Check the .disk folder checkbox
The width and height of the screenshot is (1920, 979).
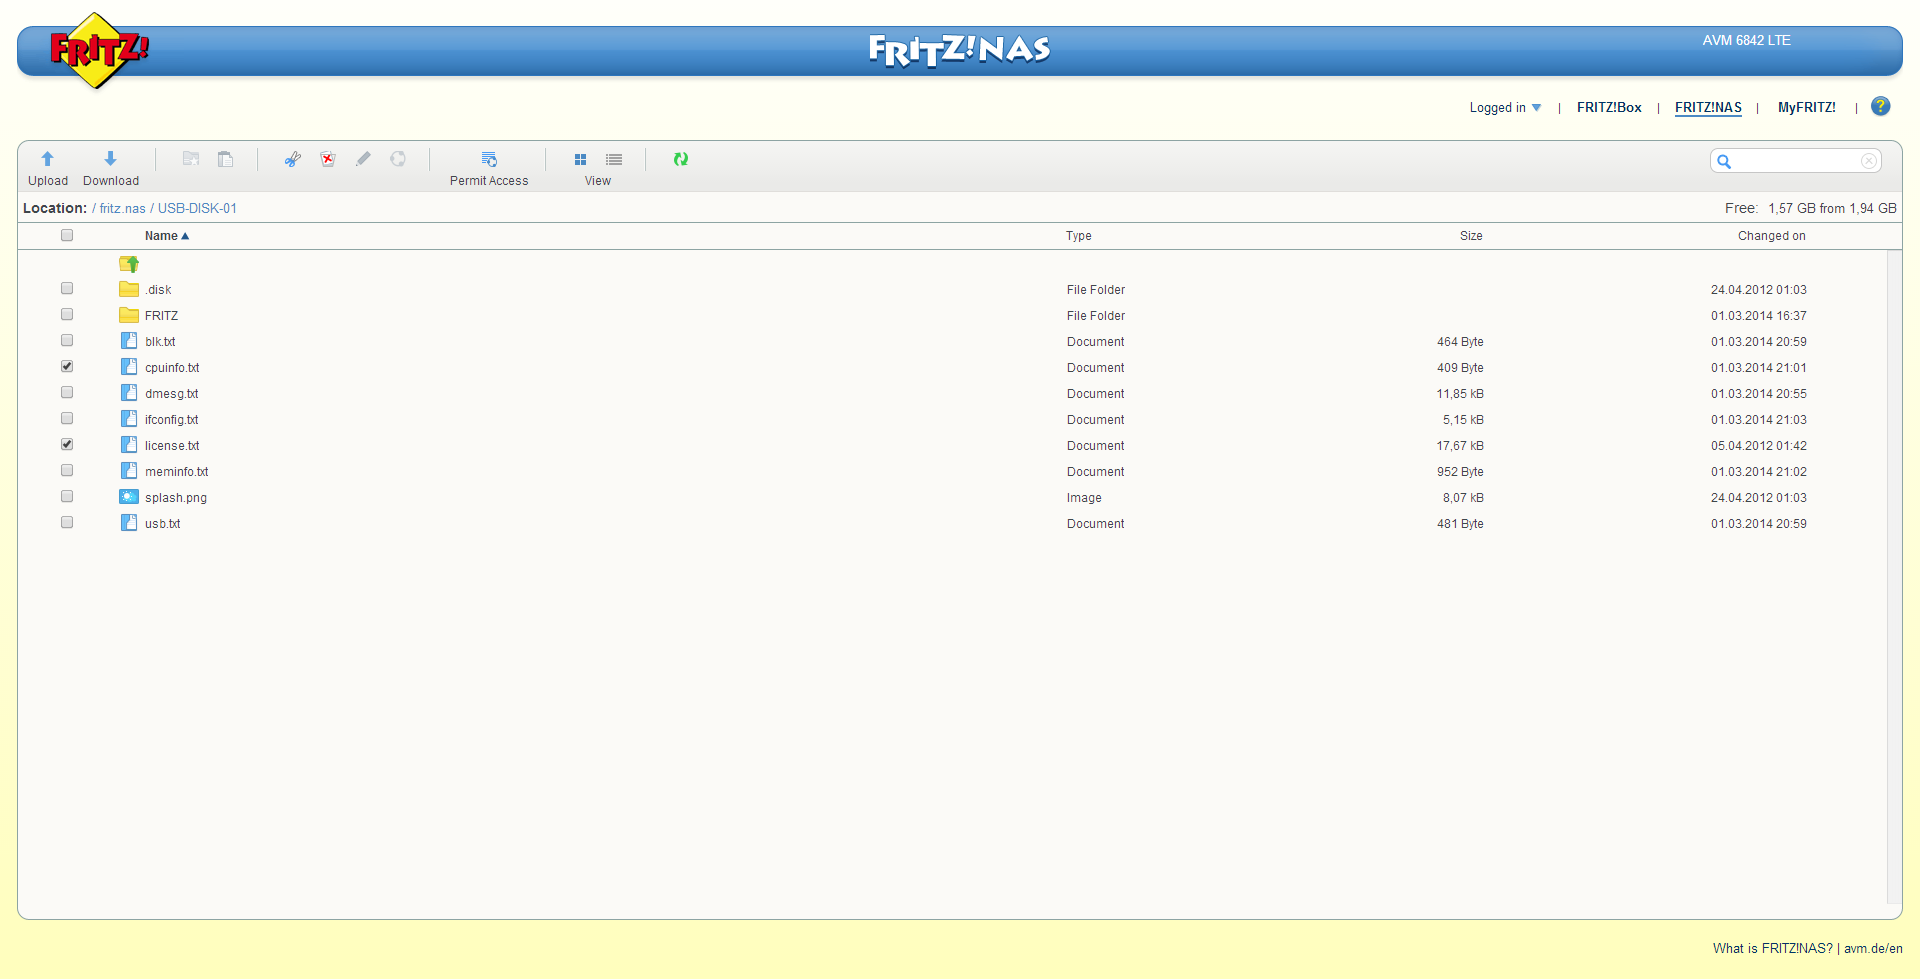click(x=67, y=288)
